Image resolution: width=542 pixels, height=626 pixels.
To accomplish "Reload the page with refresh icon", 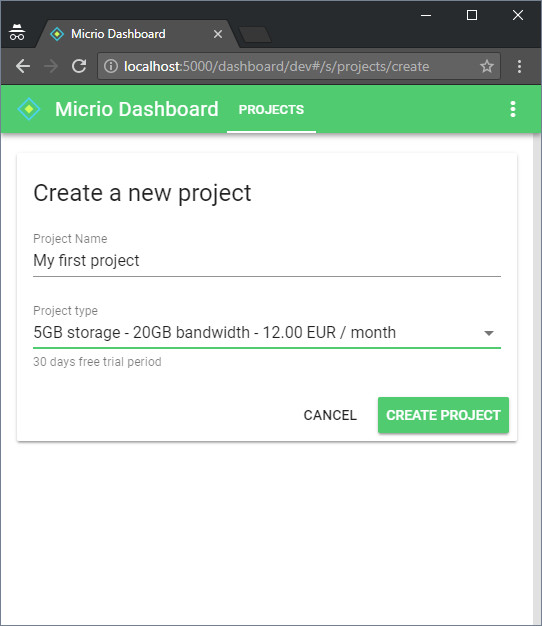I will coord(79,66).
